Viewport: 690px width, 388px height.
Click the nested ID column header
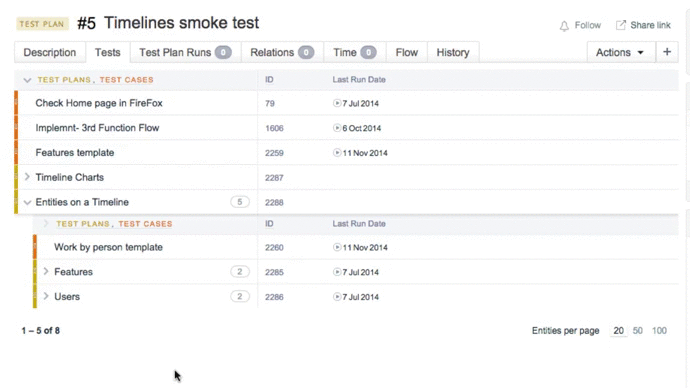coord(269,223)
